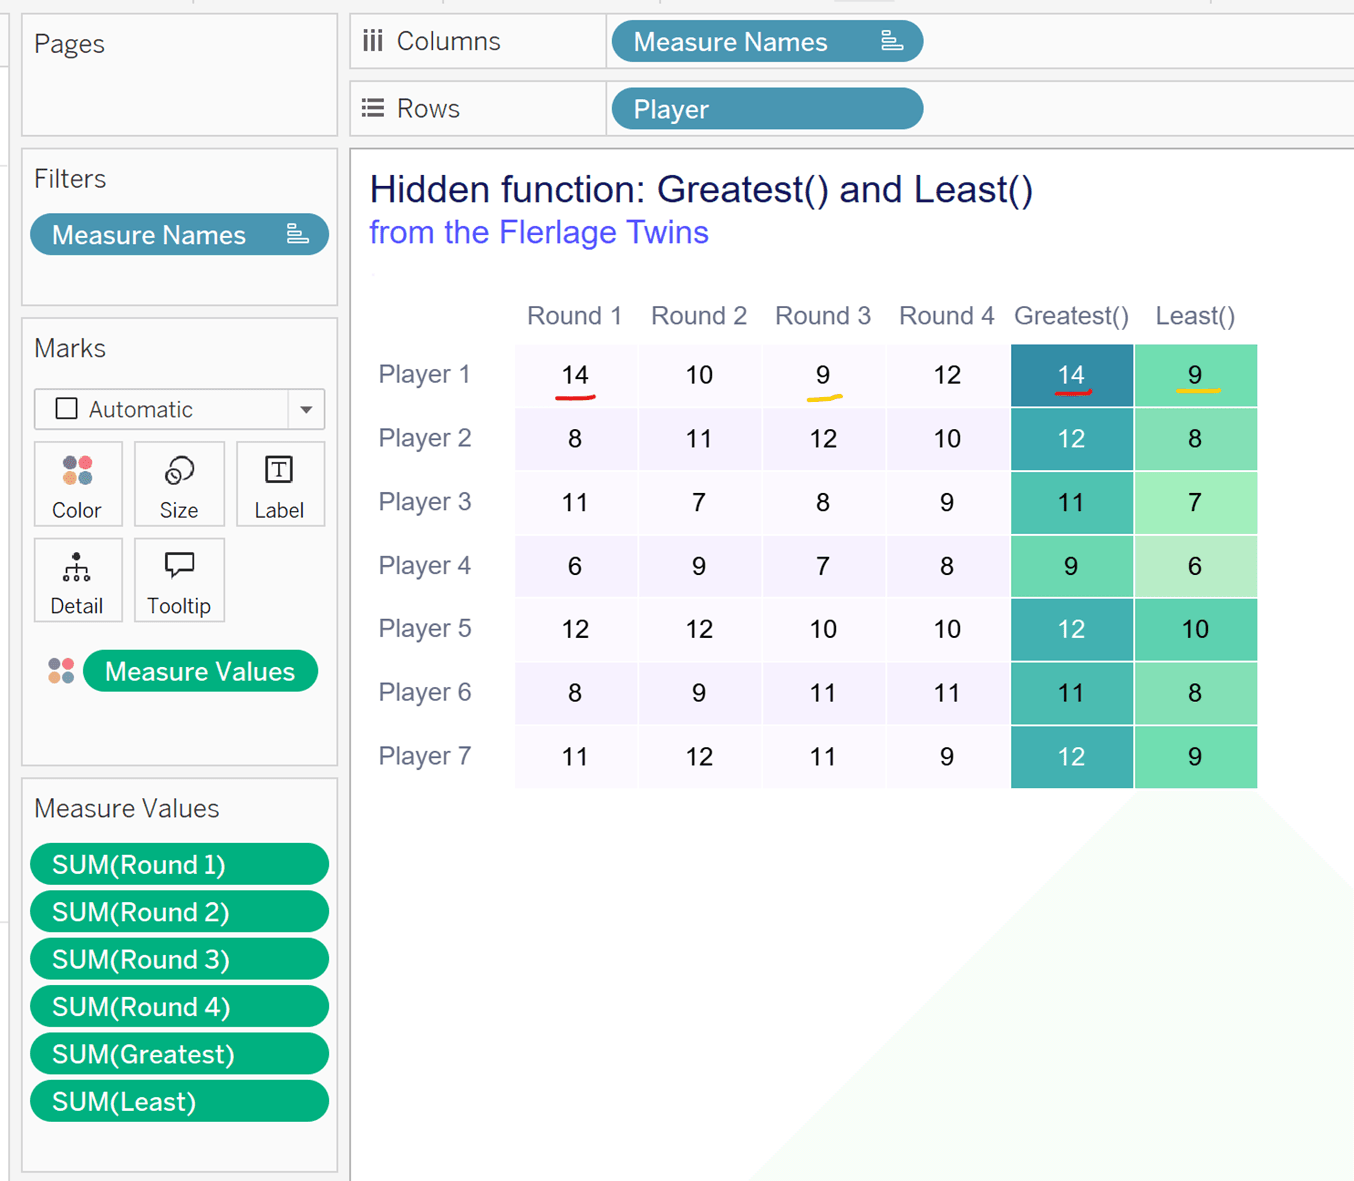
Task: Click Player 1 Round 1 cell showing 14
Action: 575,375
